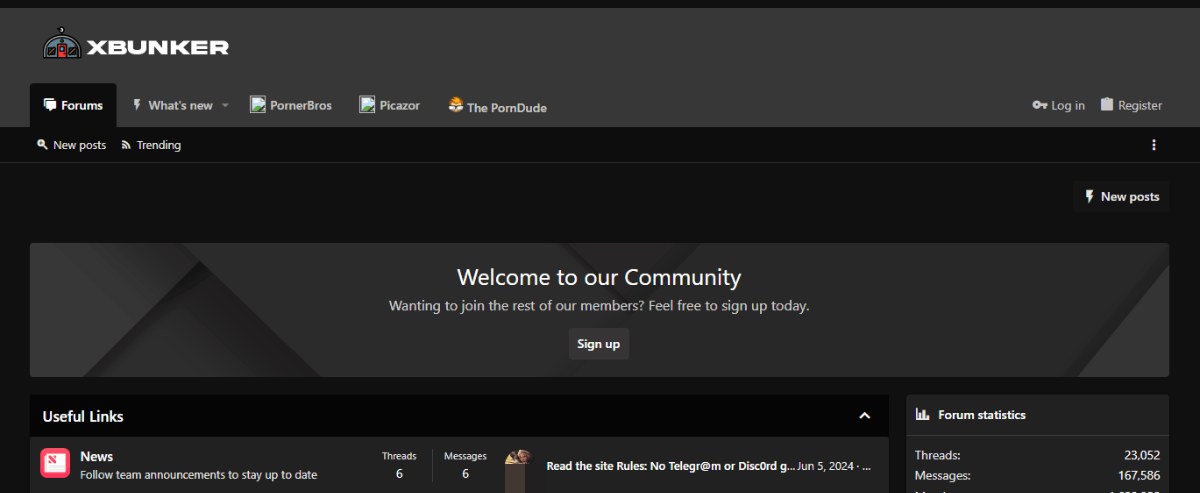1200x493 pixels.
Task: Open the News forum title
Action: pyautogui.click(x=97, y=456)
